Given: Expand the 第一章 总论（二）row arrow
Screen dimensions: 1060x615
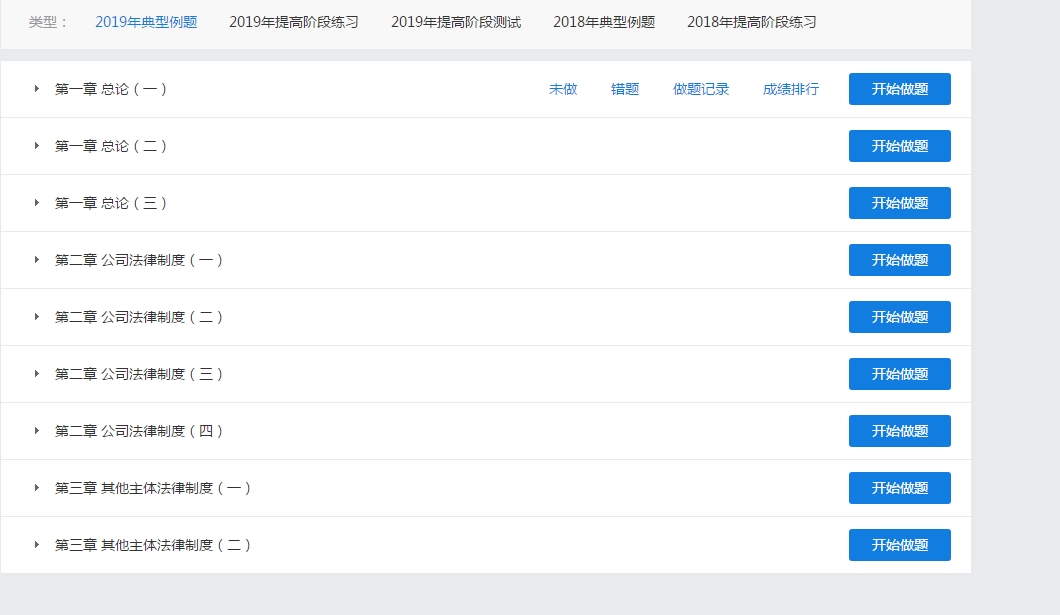Looking at the screenshot, I should tap(37, 146).
